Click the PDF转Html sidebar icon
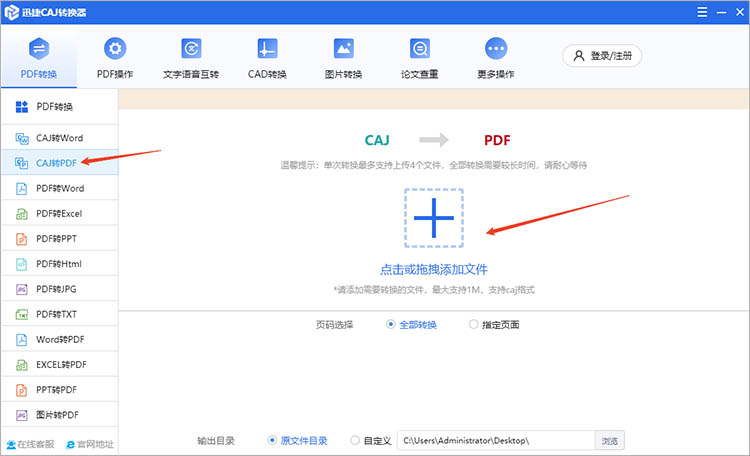This screenshot has width=750, height=456. (22, 264)
